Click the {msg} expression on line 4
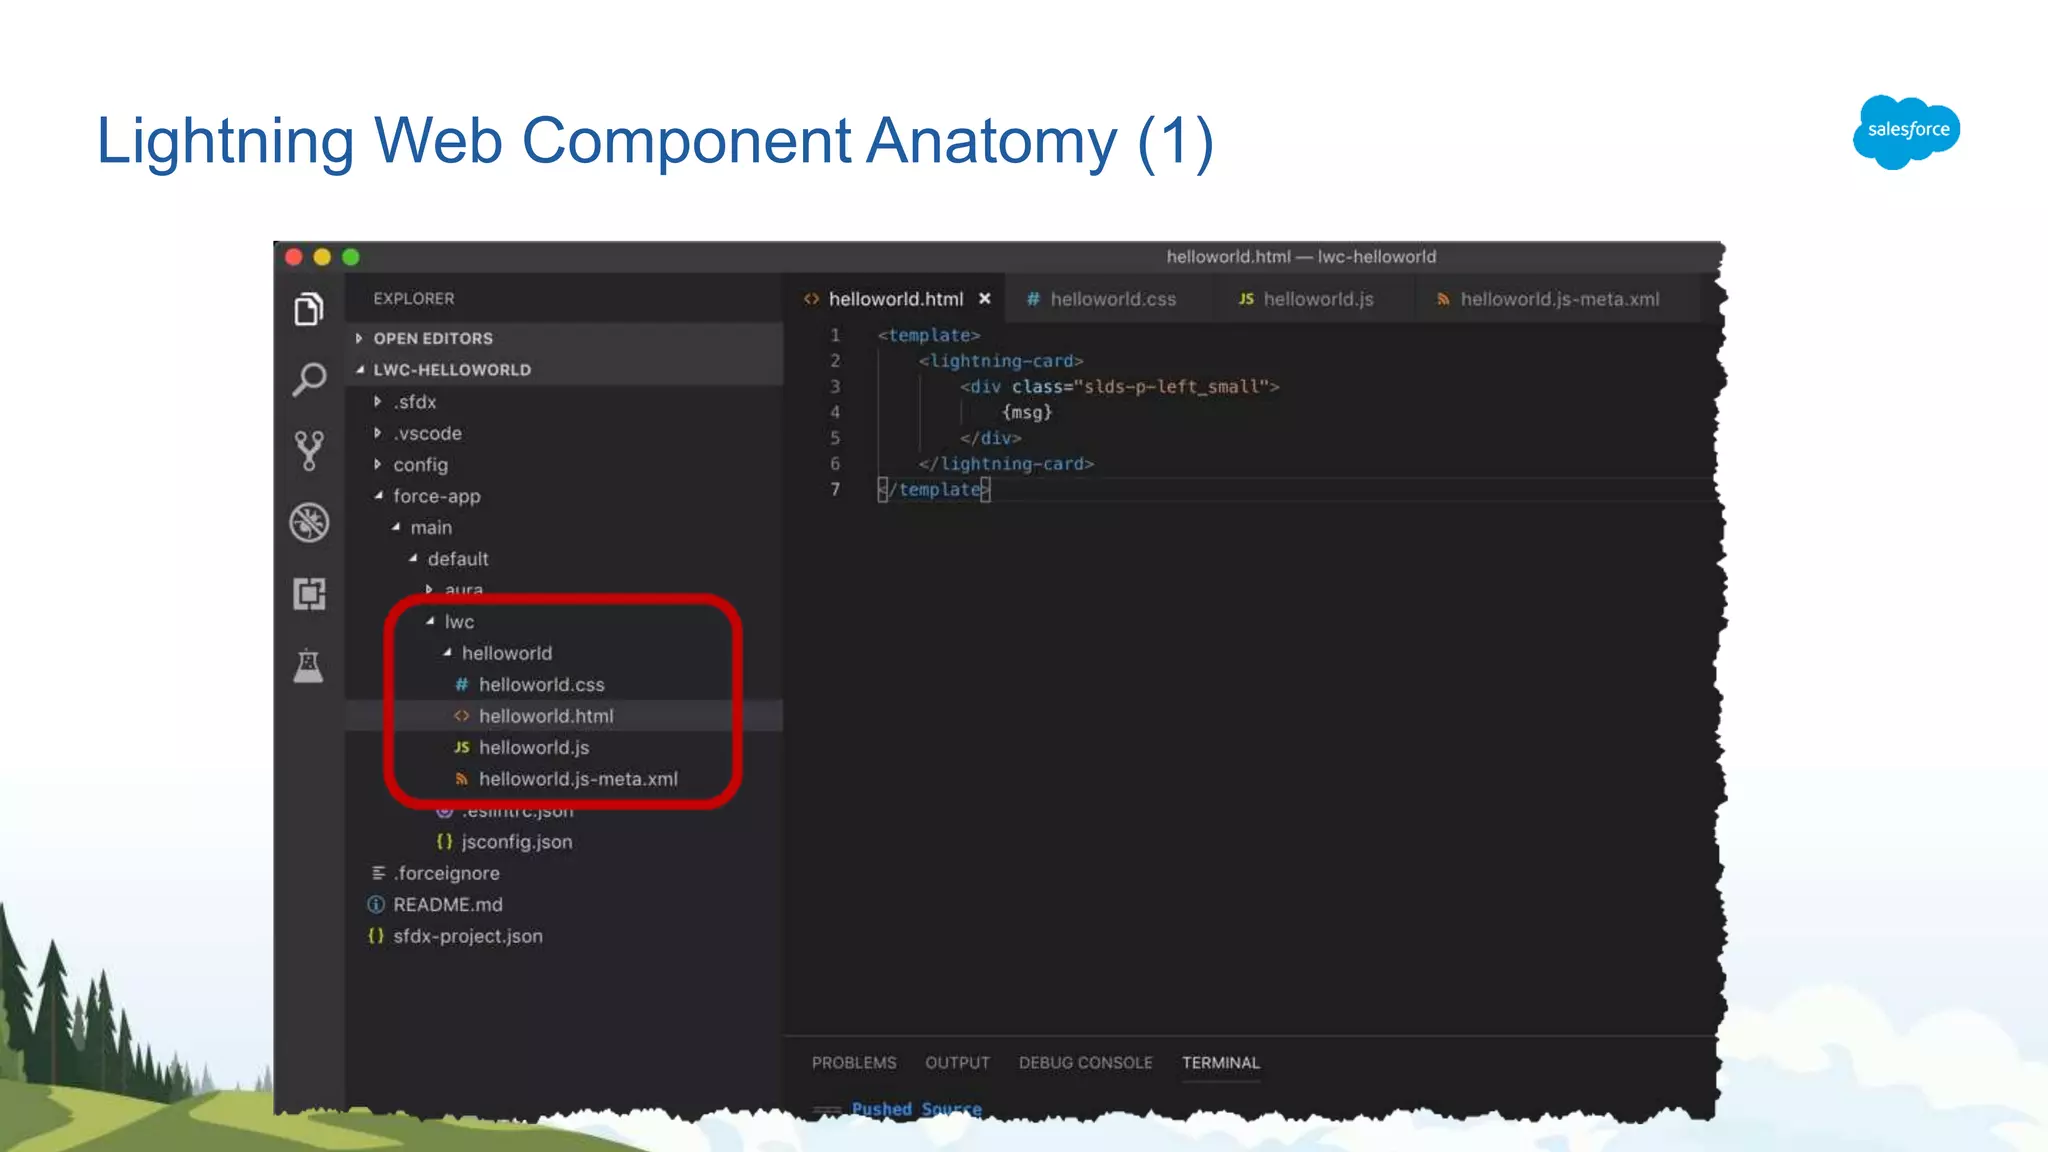The height and width of the screenshot is (1152, 2048). (1027, 412)
